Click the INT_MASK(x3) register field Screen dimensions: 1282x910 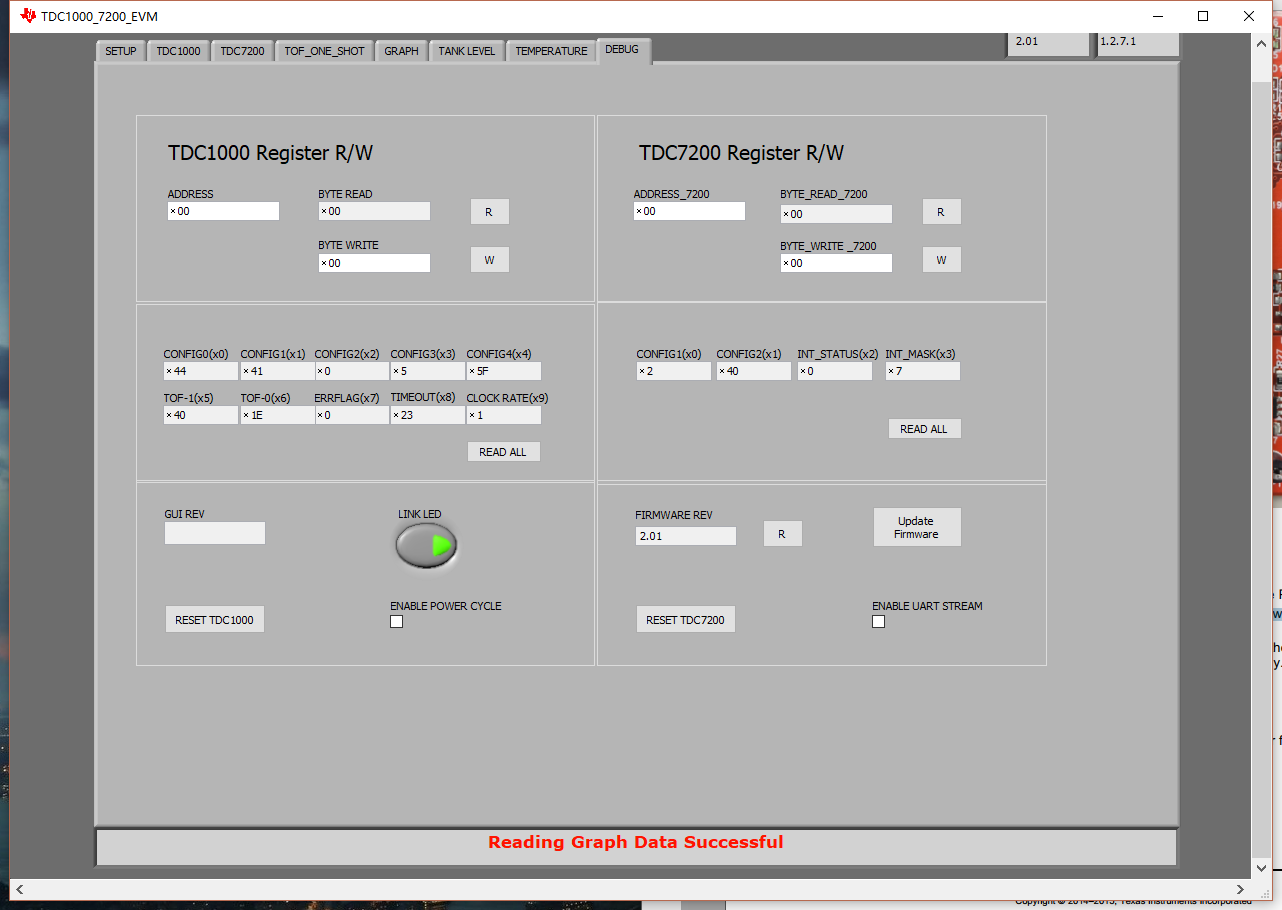click(x=923, y=371)
